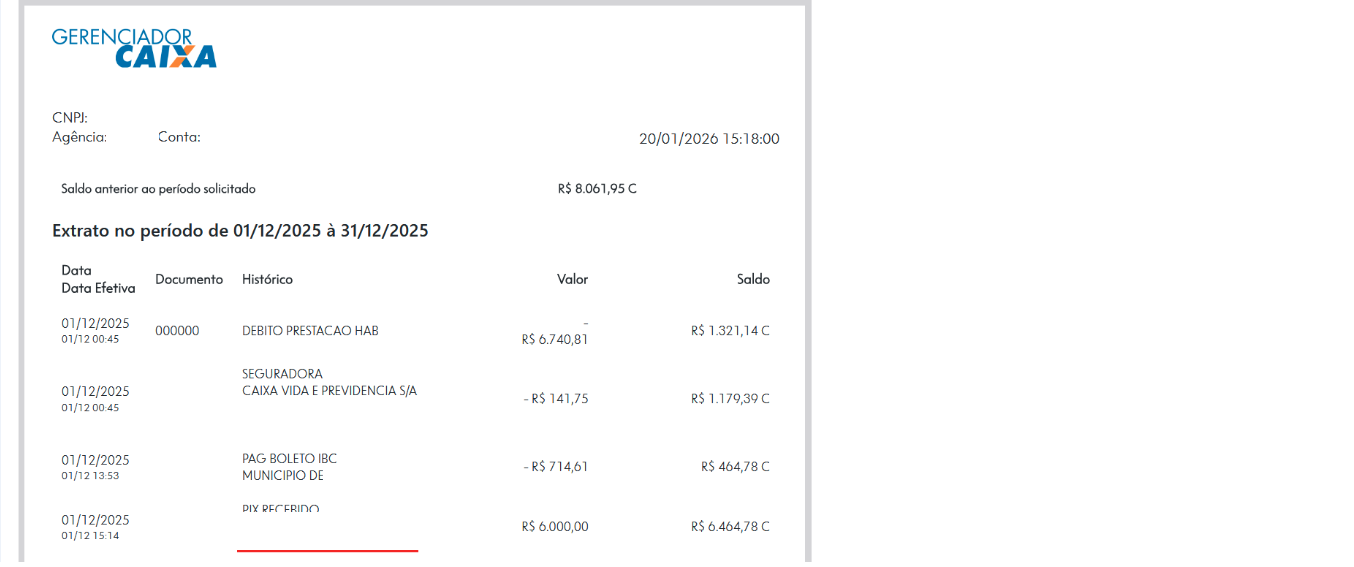Screen dimensions: 1354x567
Task: Click the red underline below PIX RECEBIDO
Action: coord(327,551)
